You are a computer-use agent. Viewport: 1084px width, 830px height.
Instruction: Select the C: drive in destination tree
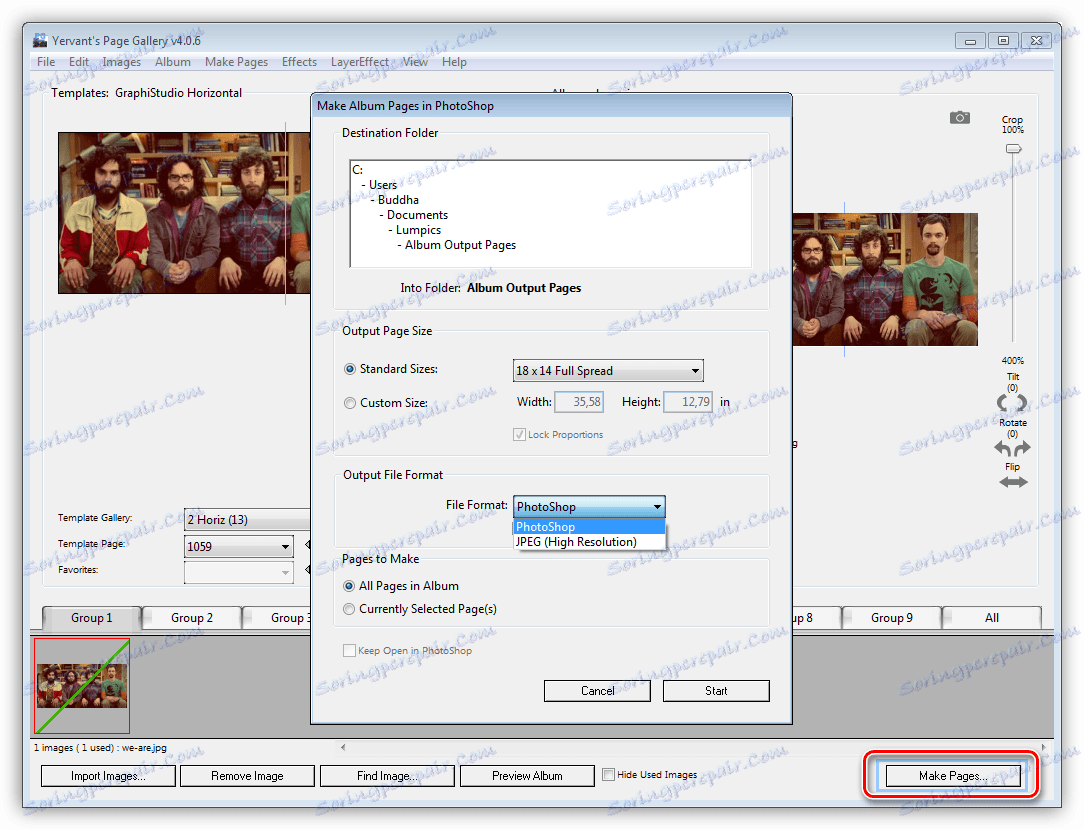tap(357, 169)
